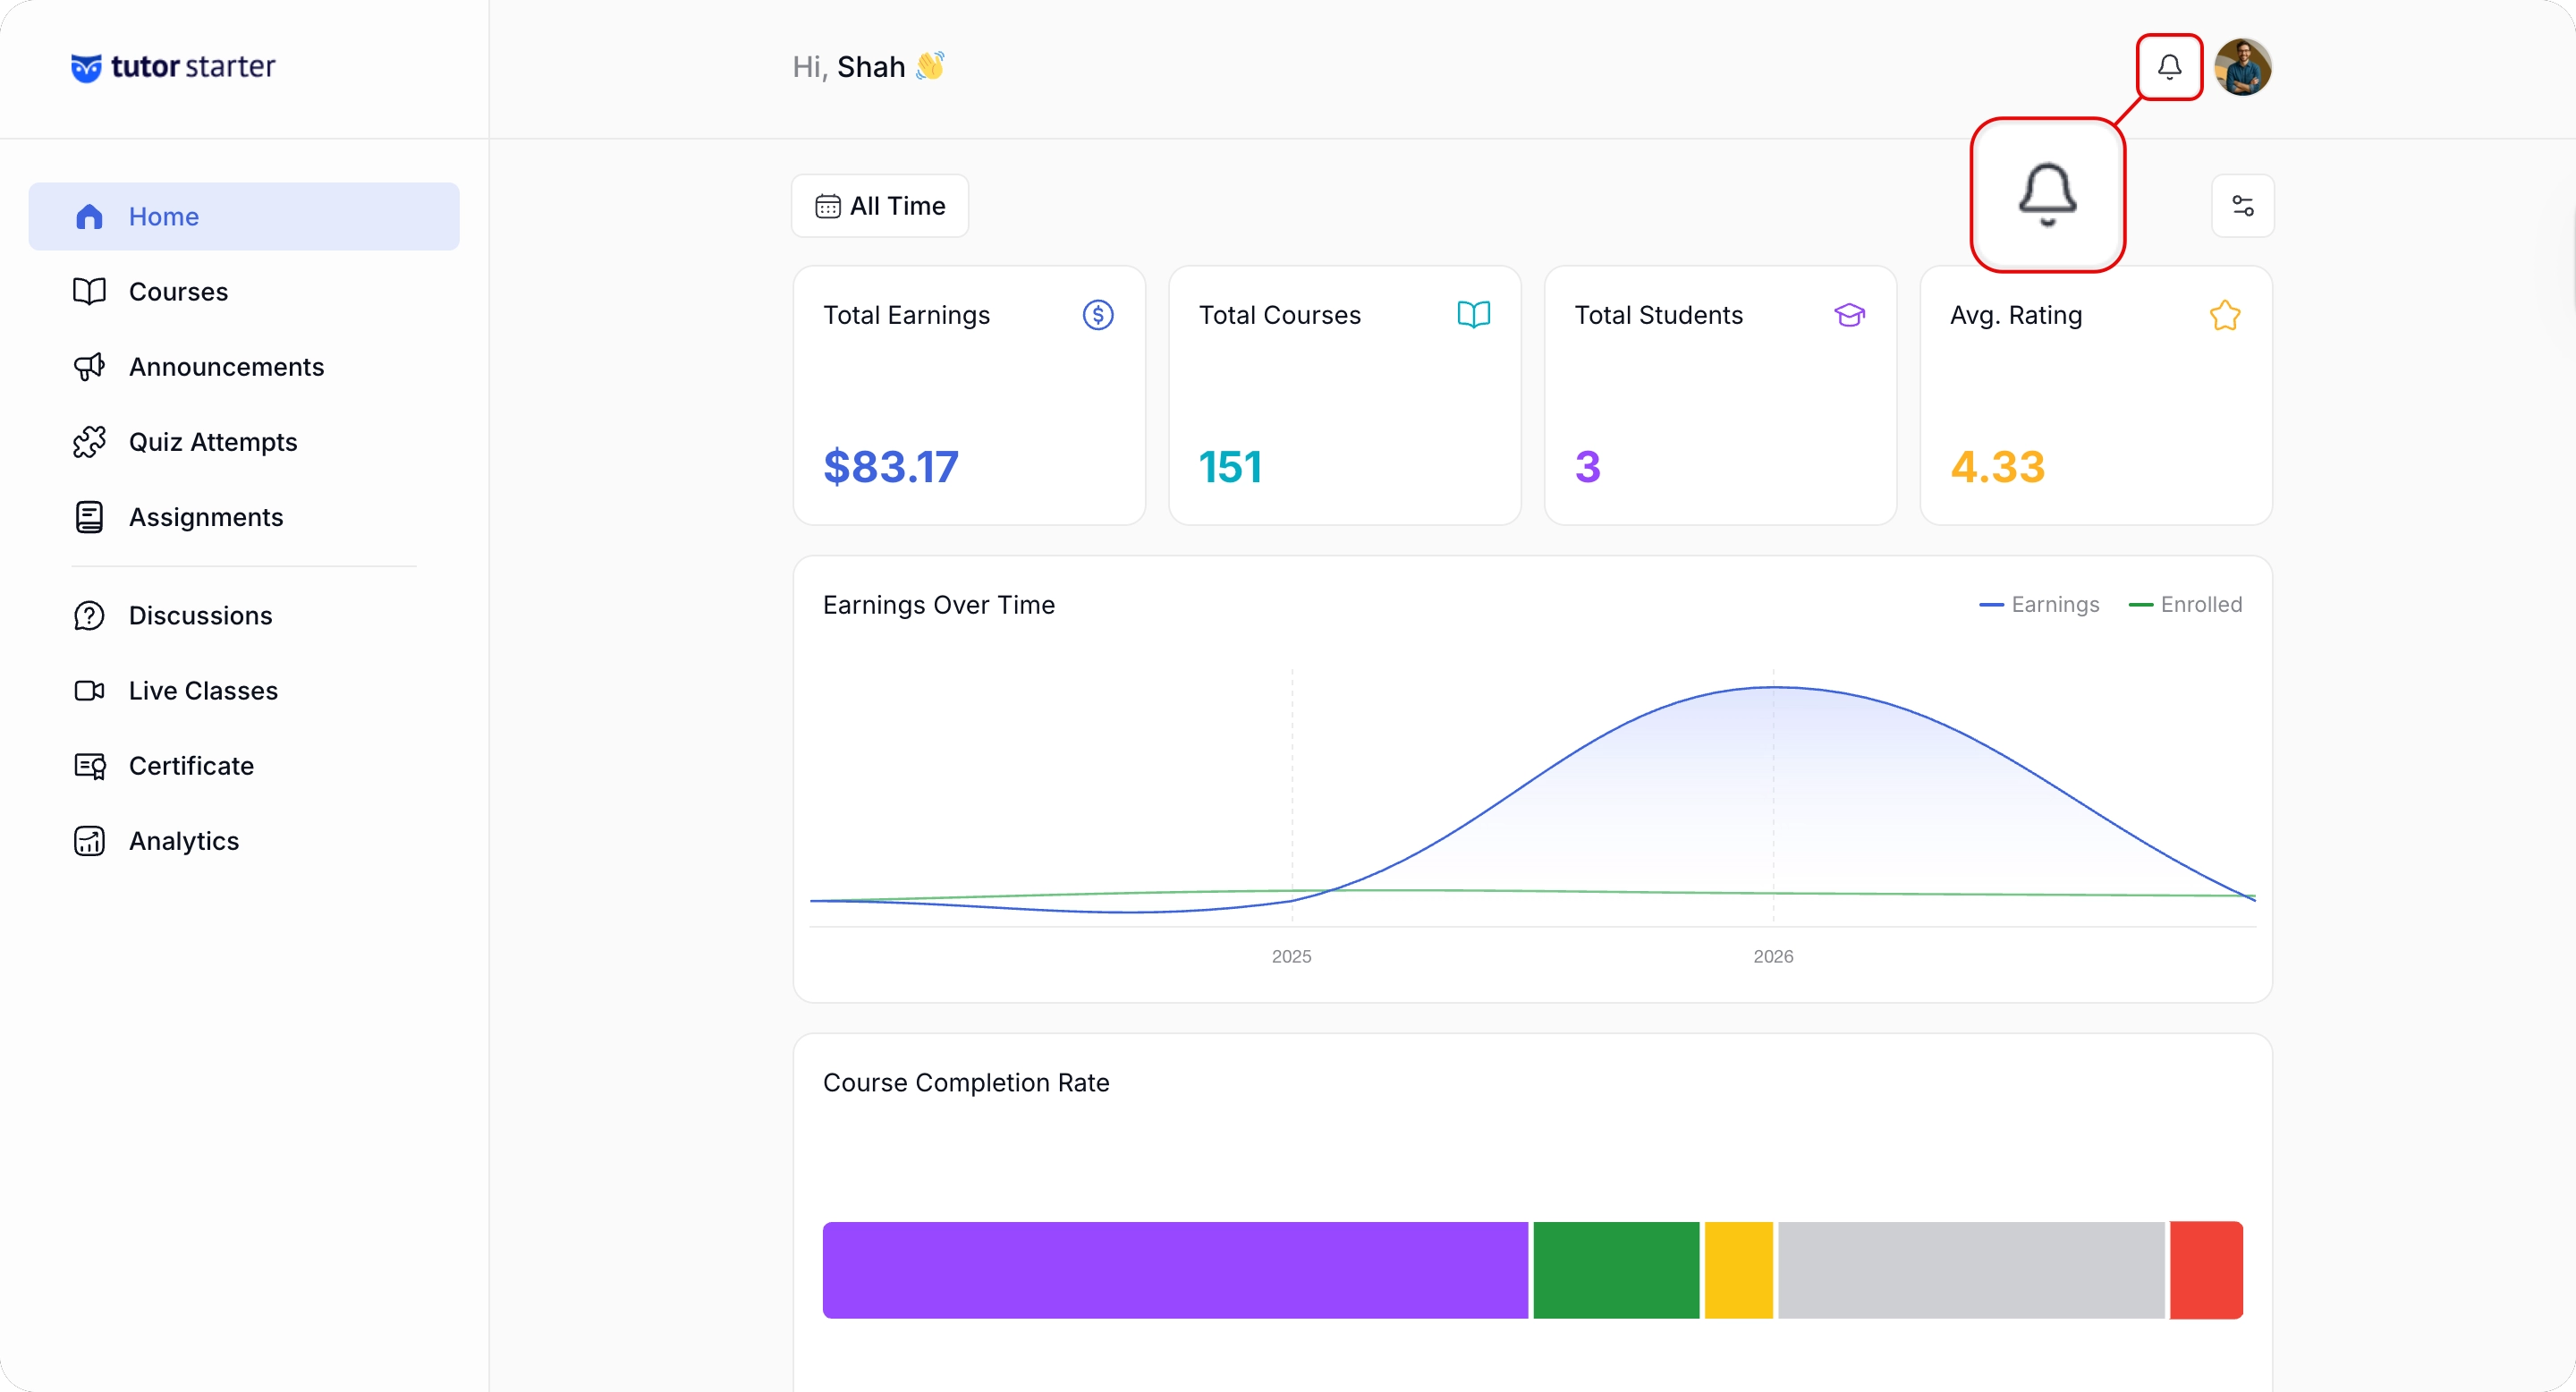Open Assignments from the sidebar

[x=244, y=517]
